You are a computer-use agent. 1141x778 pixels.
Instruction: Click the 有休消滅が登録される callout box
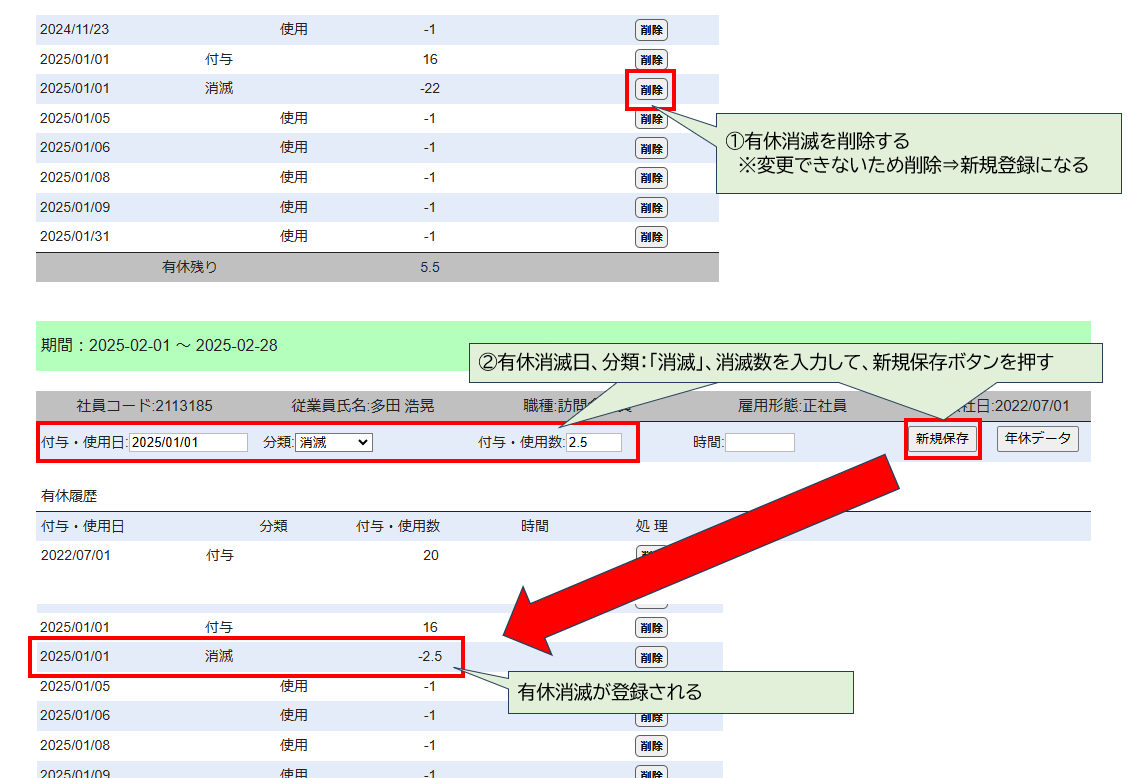[680, 692]
